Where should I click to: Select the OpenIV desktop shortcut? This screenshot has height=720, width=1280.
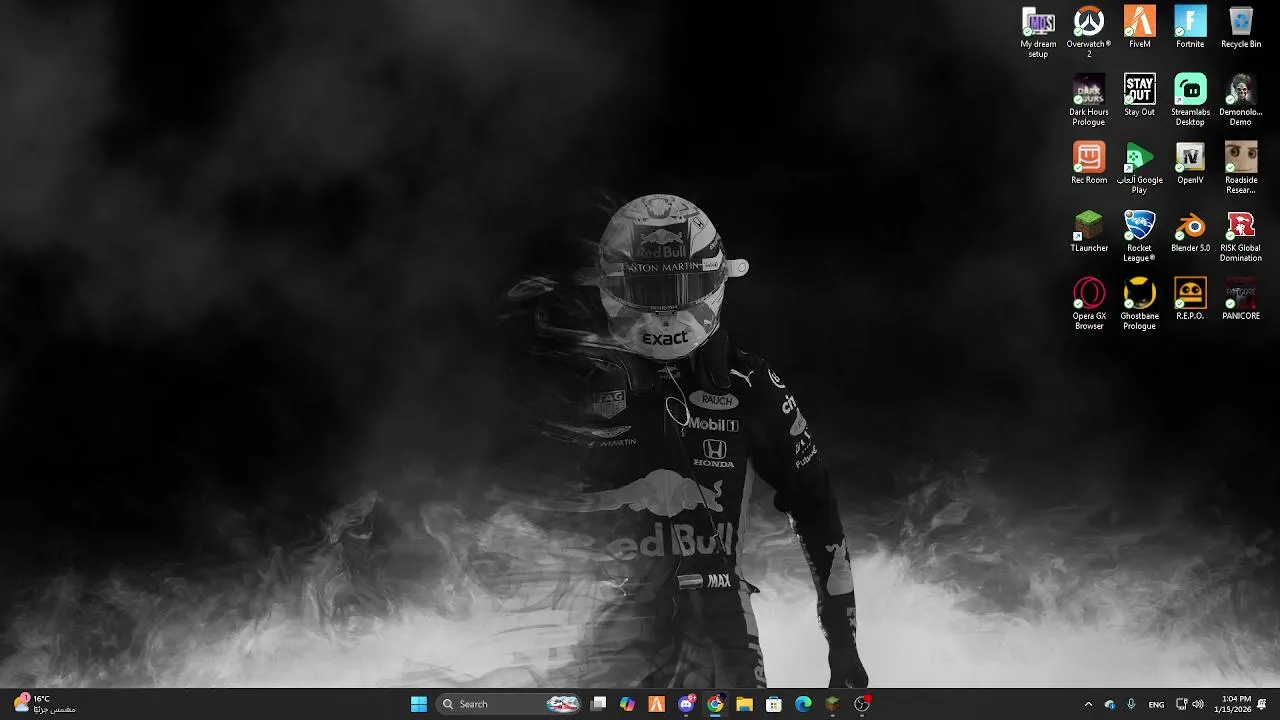(1190, 164)
